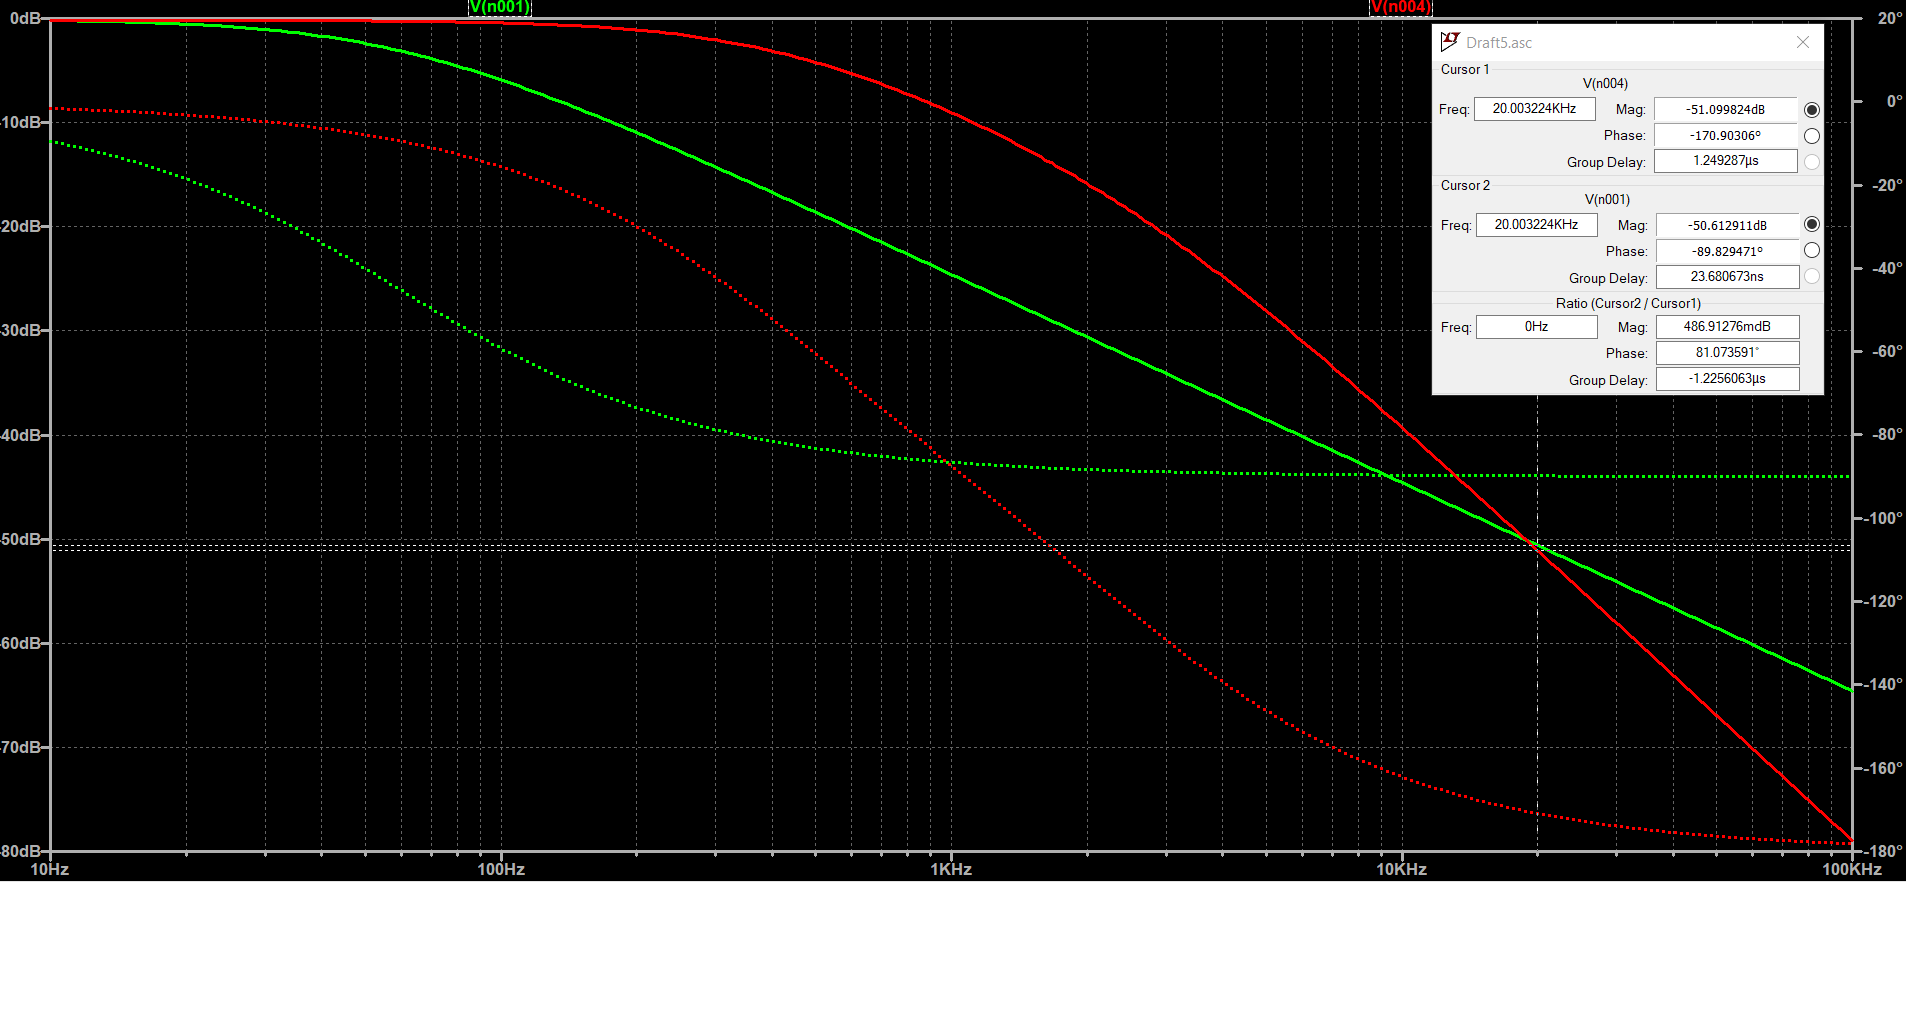Select Cursor 2 Mag radio button
Viewport: 1917px width, 1021px height.
point(1811,225)
